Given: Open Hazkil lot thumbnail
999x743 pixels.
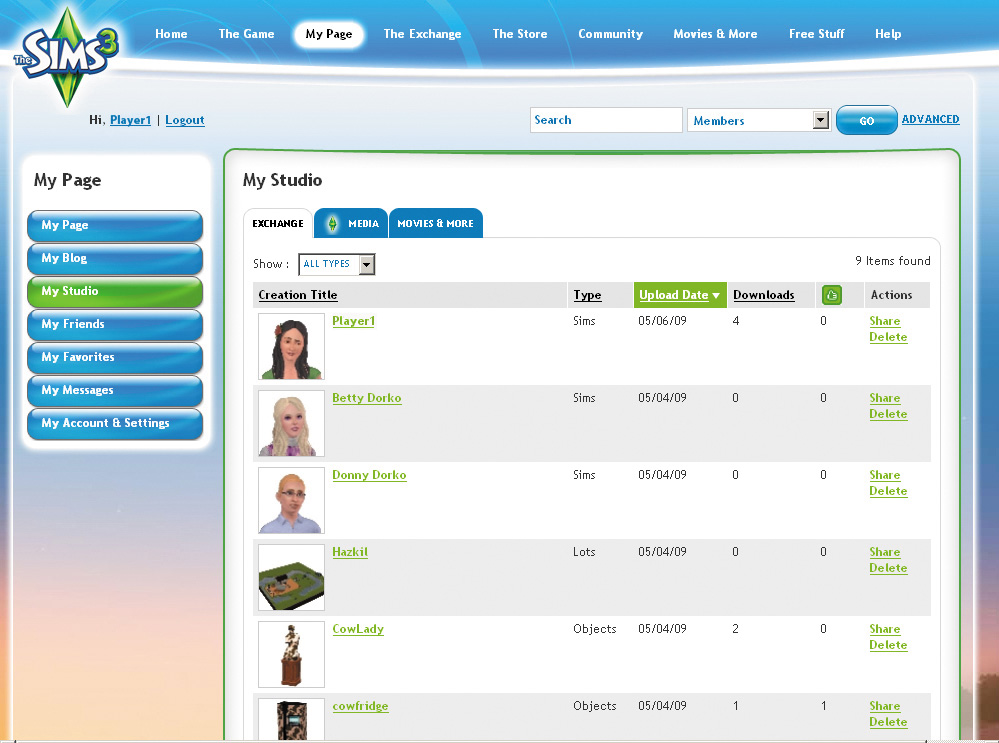Looking at the screenshot, I should click(x=291, y=578).
